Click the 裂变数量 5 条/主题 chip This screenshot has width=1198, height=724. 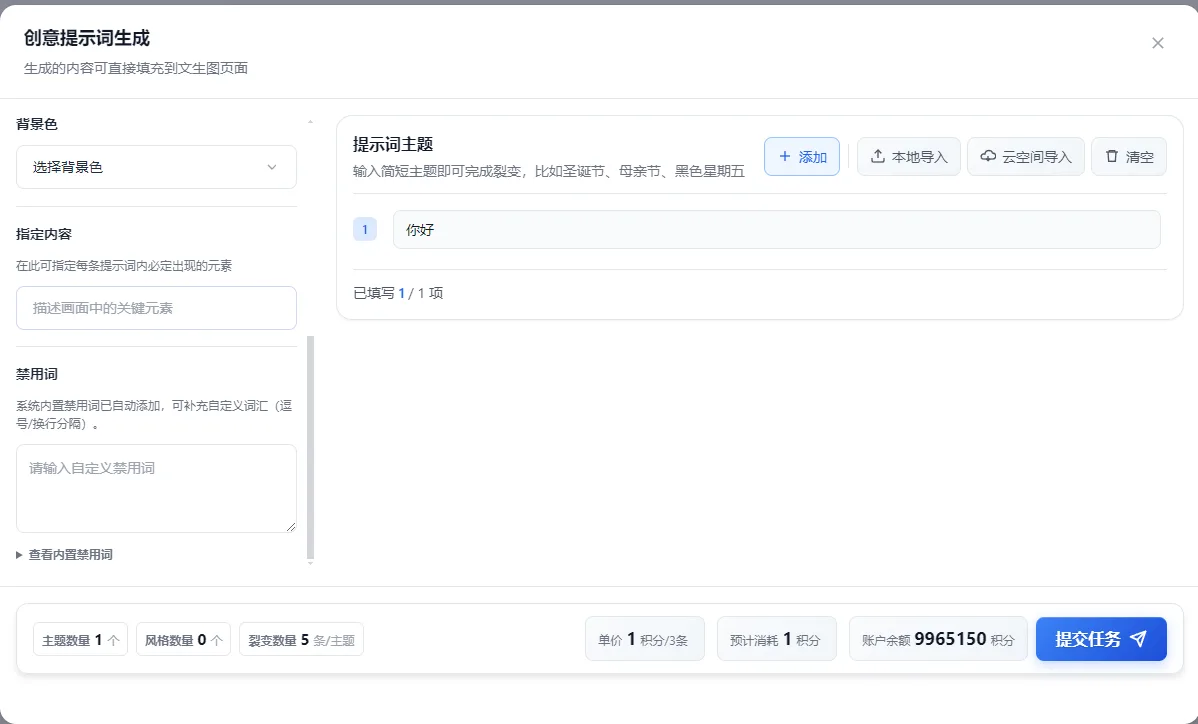point(301,640)
